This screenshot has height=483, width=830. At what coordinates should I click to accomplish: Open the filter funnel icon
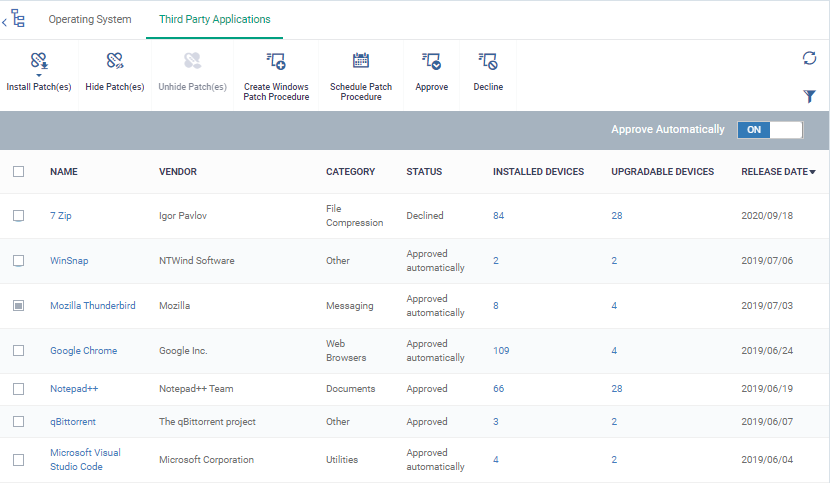click(809, 96)
